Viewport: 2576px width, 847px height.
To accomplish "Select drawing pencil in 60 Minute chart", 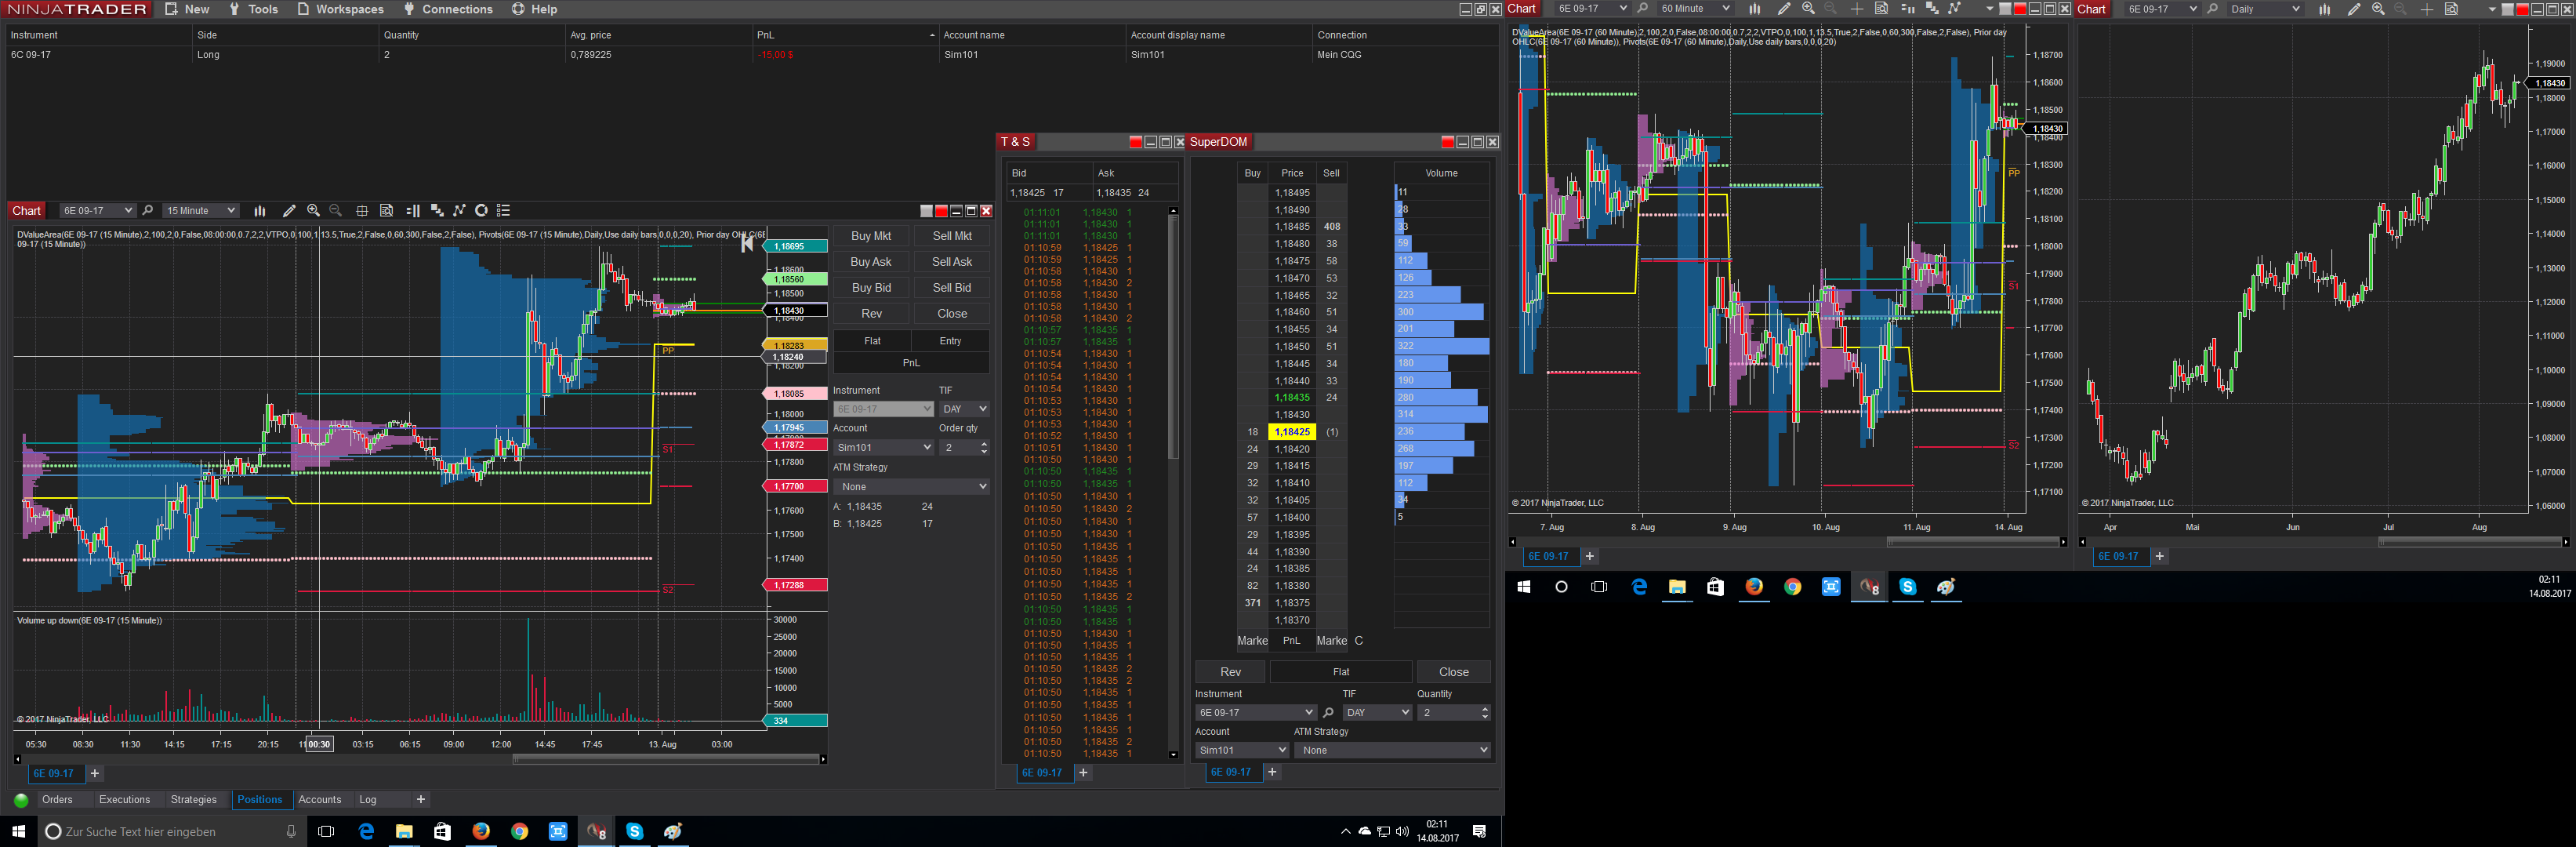I will pos(1784,9).
